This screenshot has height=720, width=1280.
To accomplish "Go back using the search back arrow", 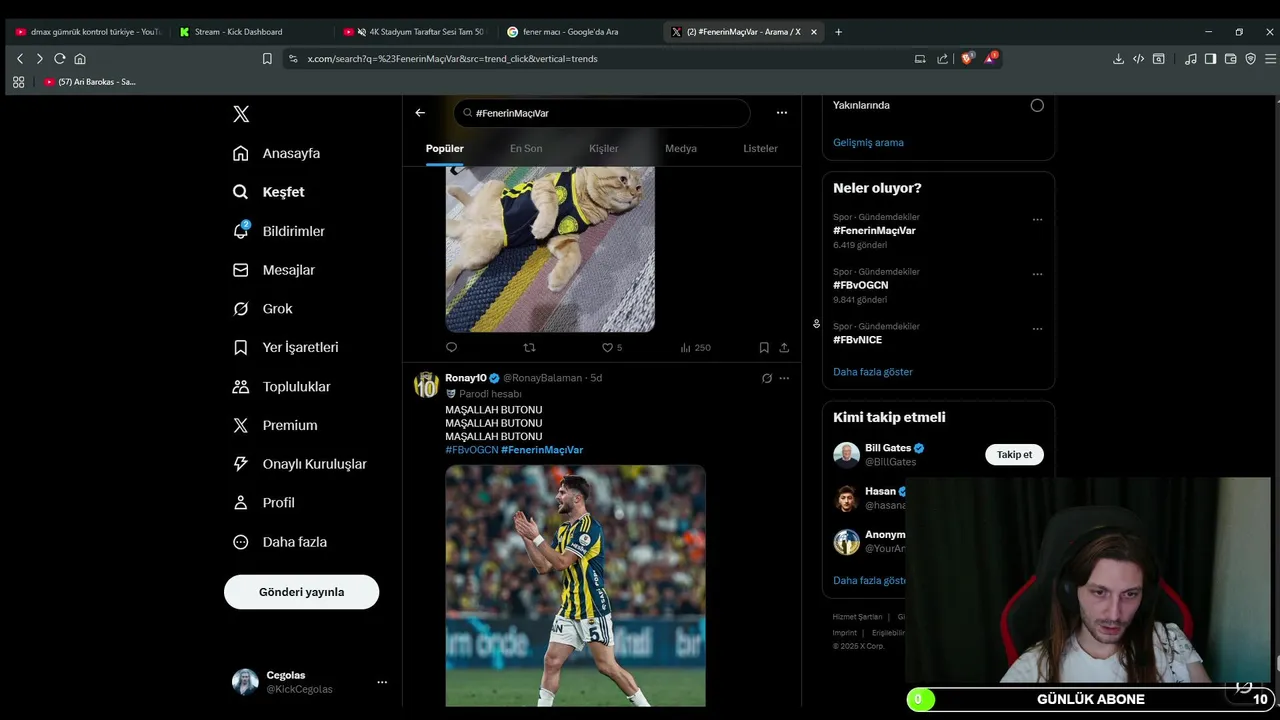I will point(420,113).
